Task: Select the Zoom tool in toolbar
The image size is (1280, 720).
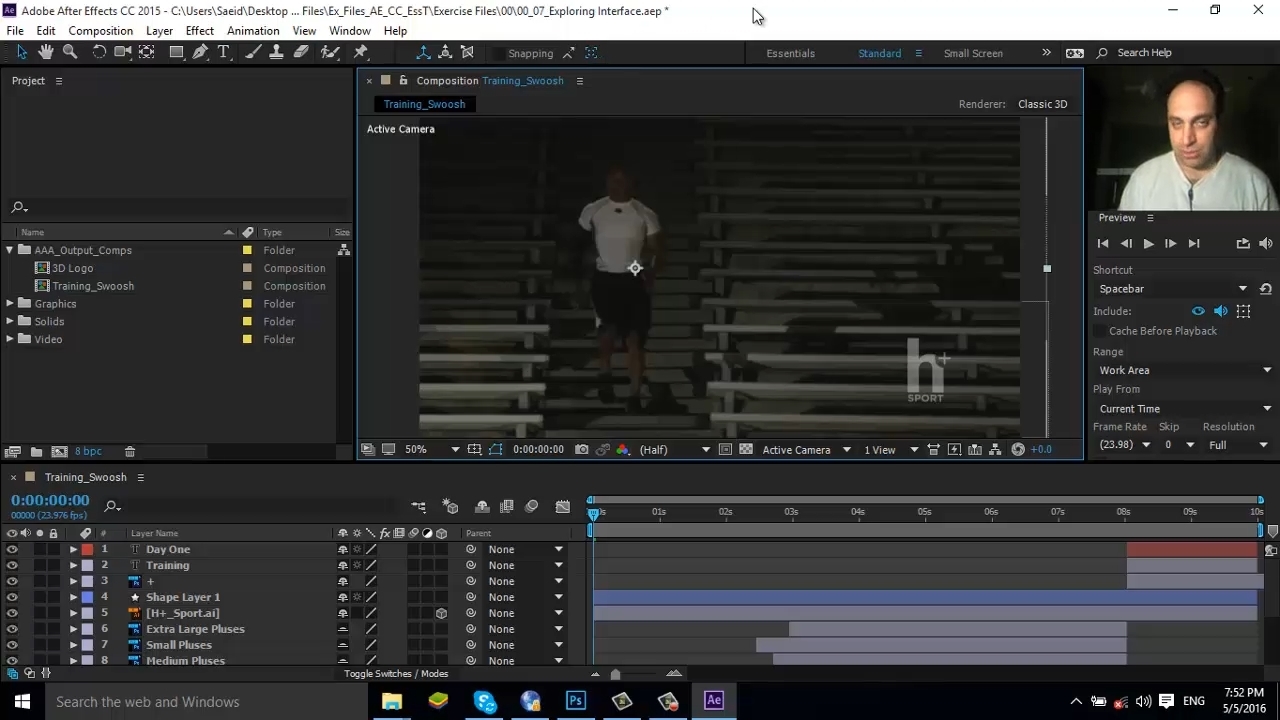Action: [x=70, y=53]
